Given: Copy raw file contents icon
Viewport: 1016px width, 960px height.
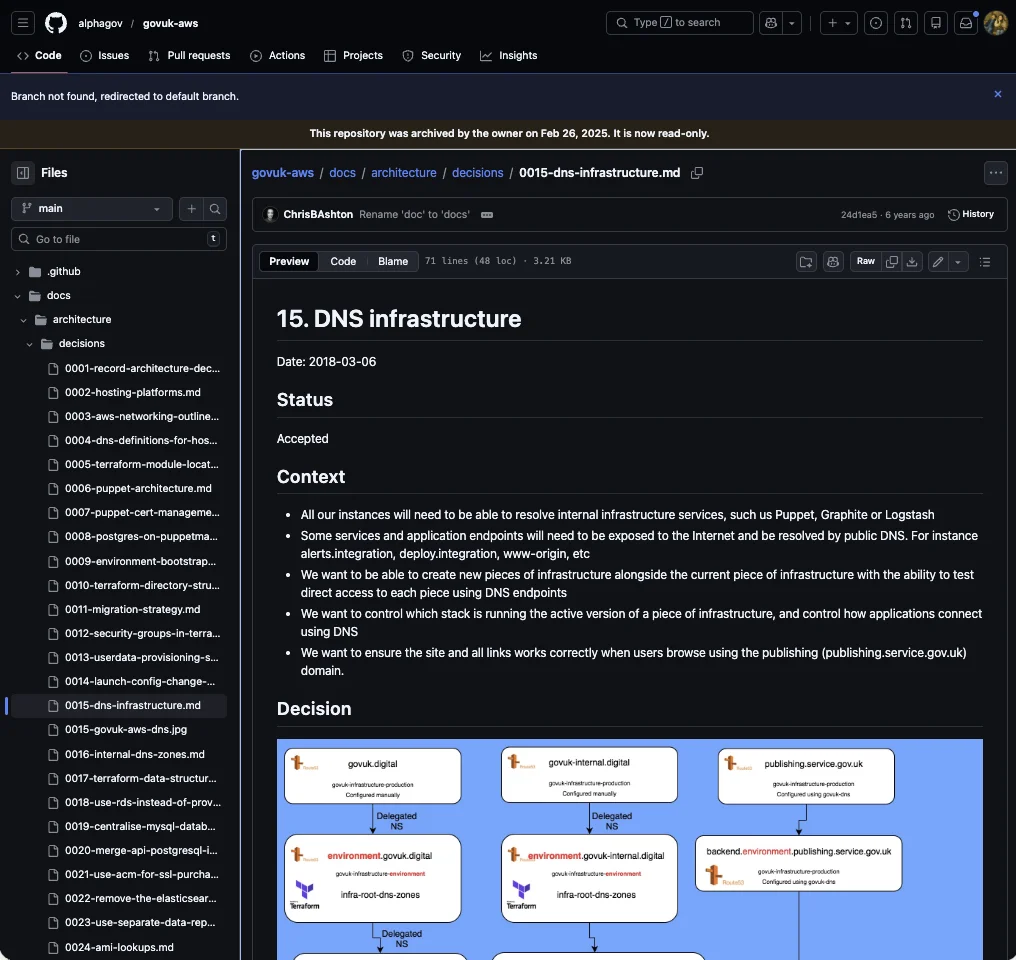Looking at the screenshot, I should [x=892, y=262].
